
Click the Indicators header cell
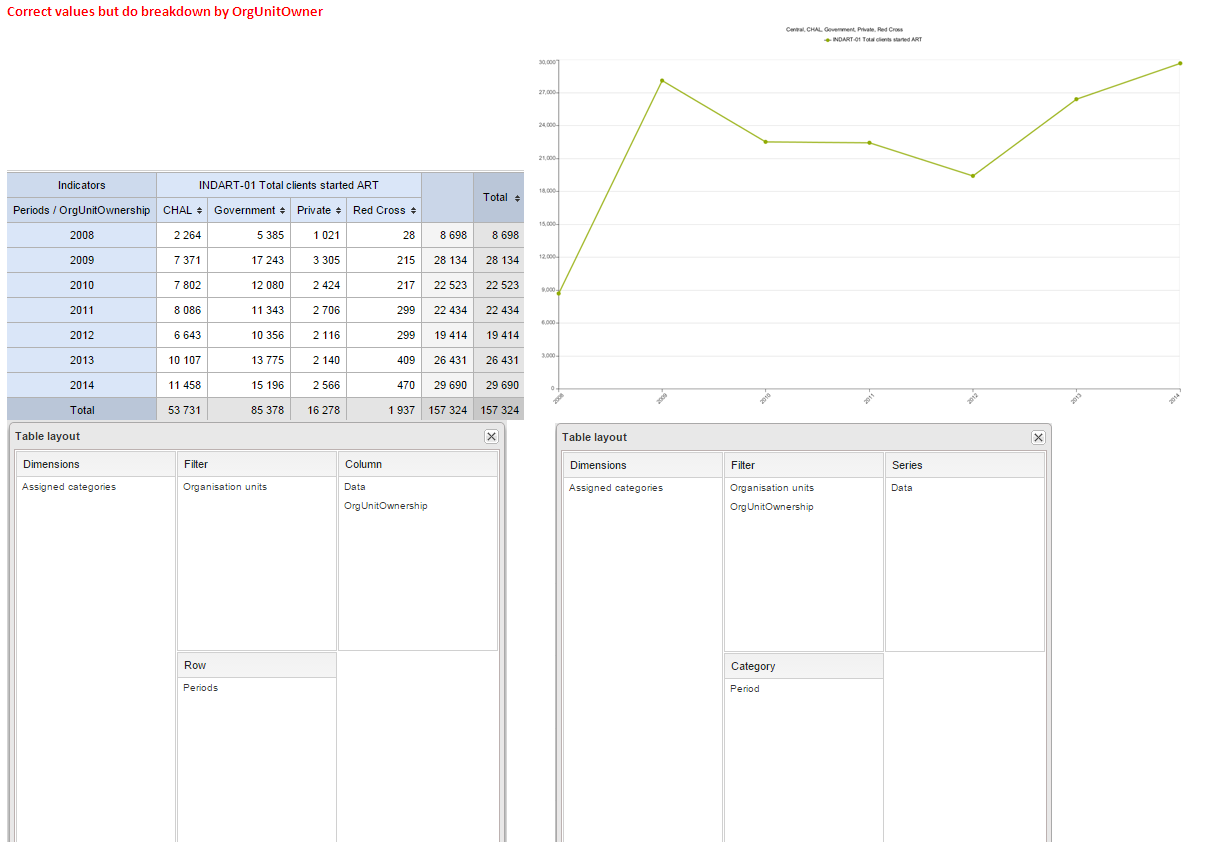point(82,185)
